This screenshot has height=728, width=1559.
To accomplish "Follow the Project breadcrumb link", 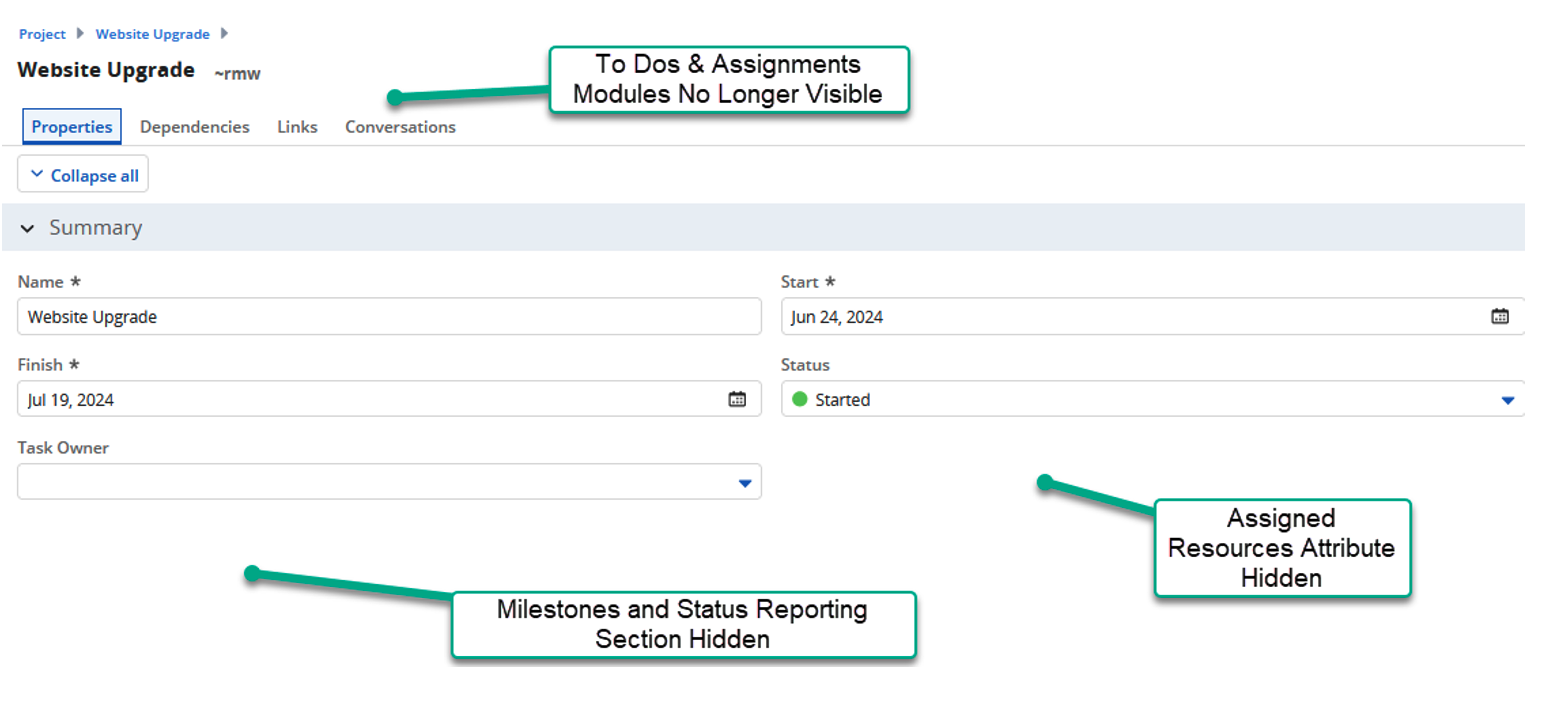I will (42, 34).
